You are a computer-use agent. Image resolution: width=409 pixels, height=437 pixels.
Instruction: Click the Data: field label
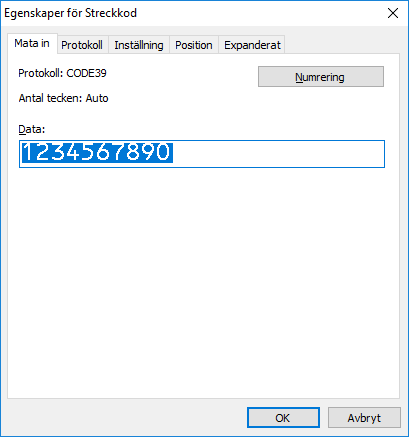[32, 129]
